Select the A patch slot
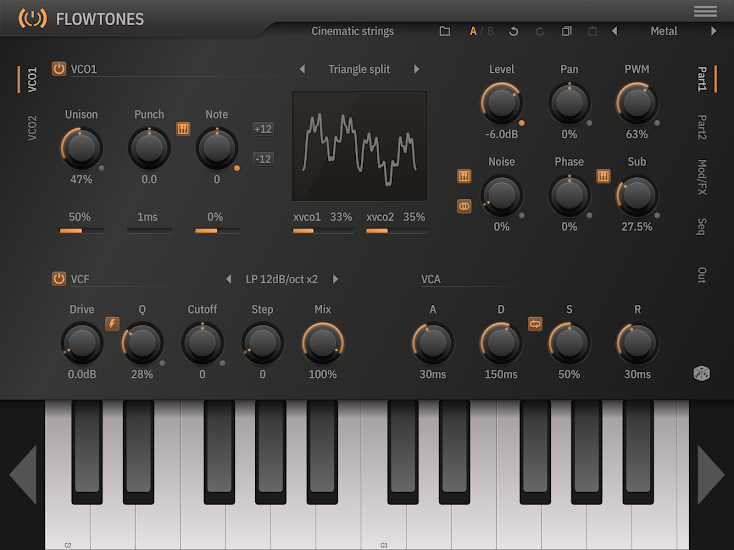 click(473, 31)
